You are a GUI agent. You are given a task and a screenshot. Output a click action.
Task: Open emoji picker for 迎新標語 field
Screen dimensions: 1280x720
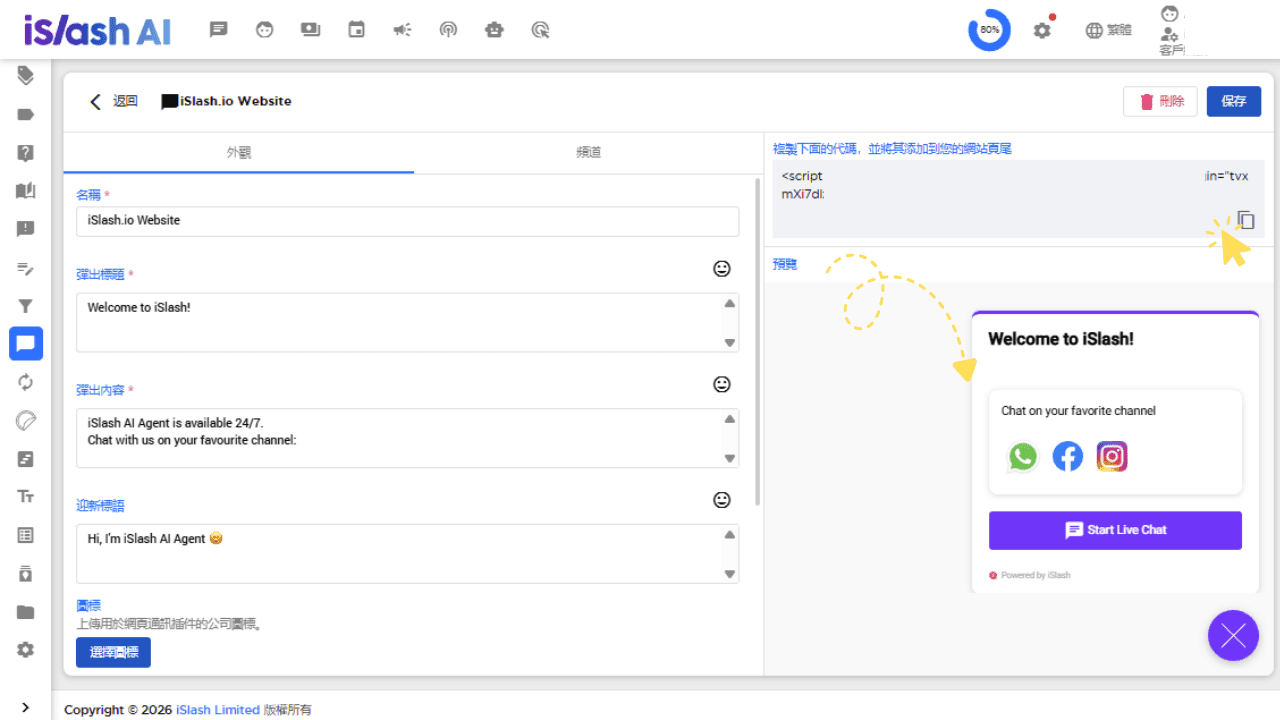point(721,499)
